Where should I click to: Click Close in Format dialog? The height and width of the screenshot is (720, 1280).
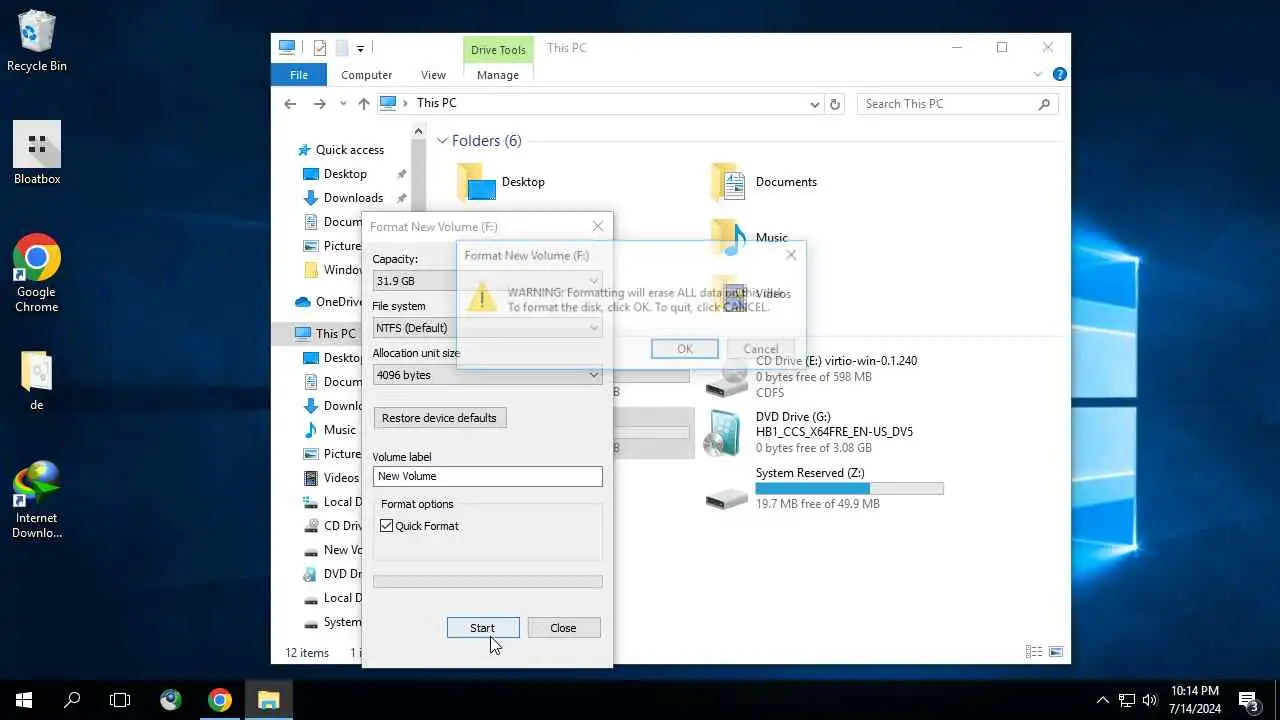[x=563, y=628]
